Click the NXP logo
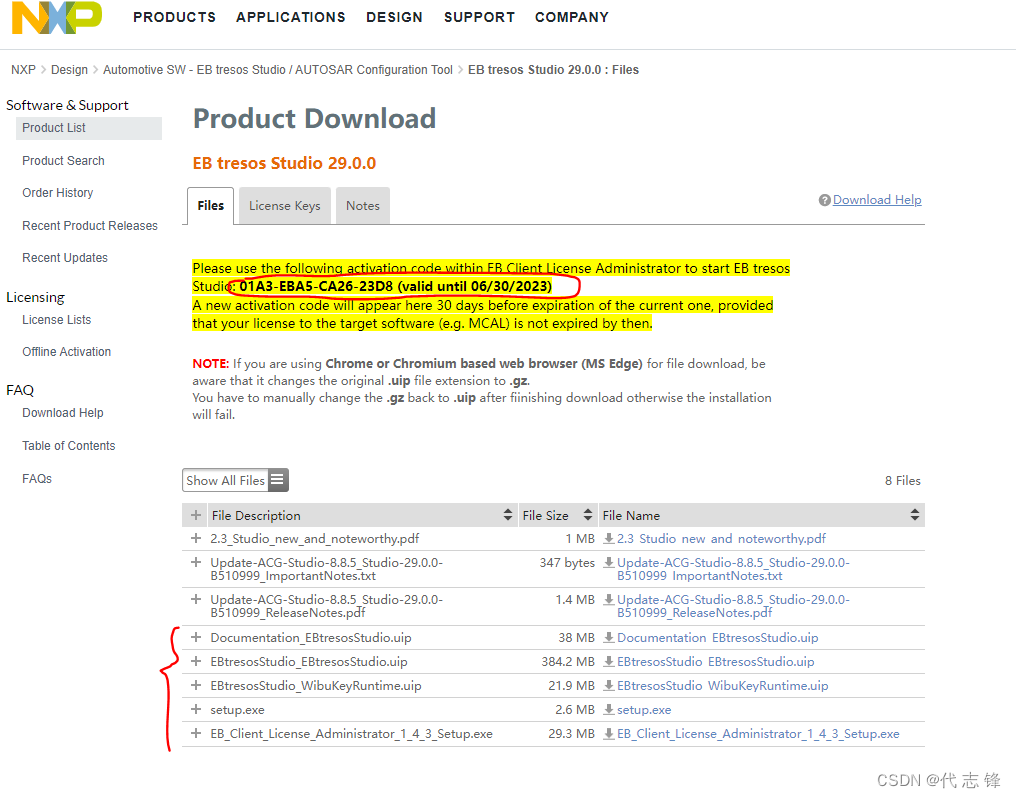Screen dimensions: 1016x798 57,17
